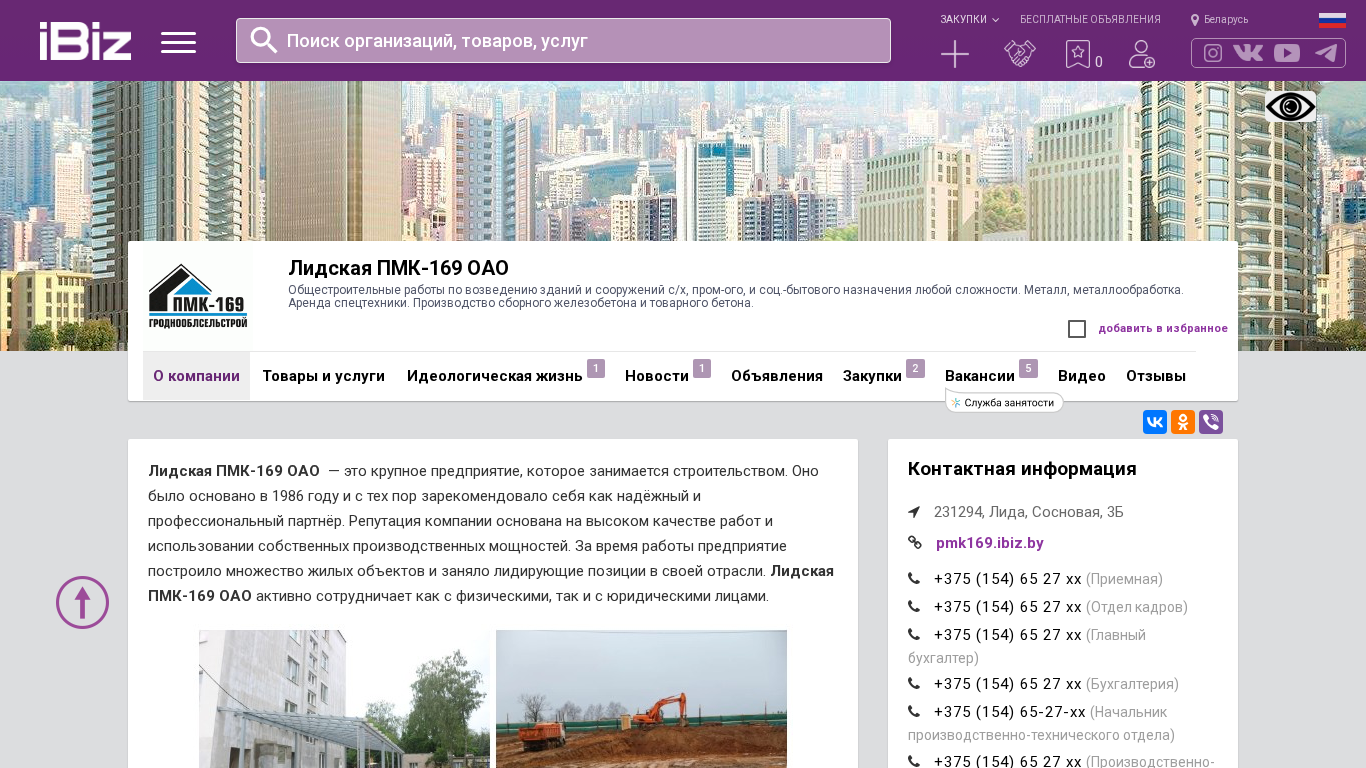The width and height of the screenshot is (1366, 768).
Task: Click the Отдел кадров phone number
Action: (1008, 607)
